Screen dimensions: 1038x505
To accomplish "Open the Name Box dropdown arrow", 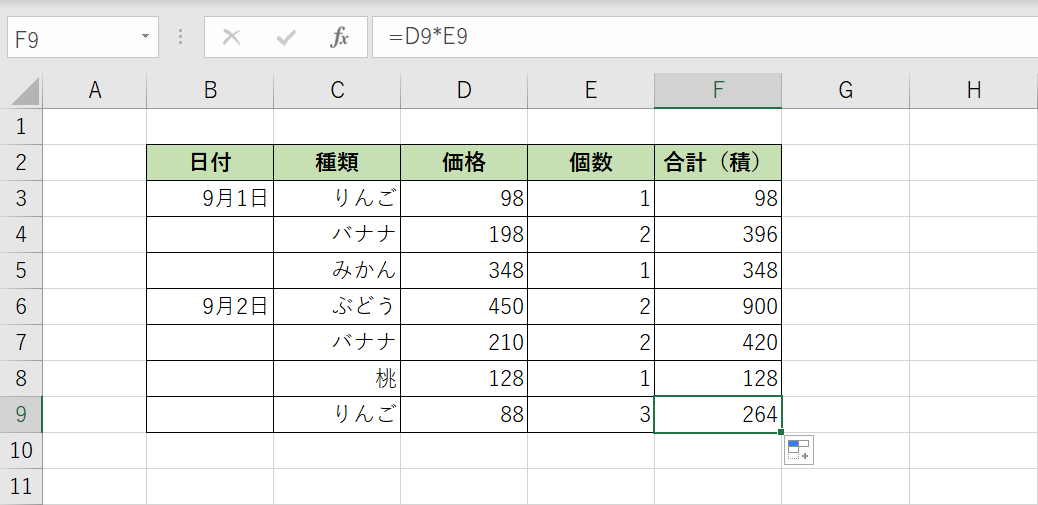I will point(145,36).
